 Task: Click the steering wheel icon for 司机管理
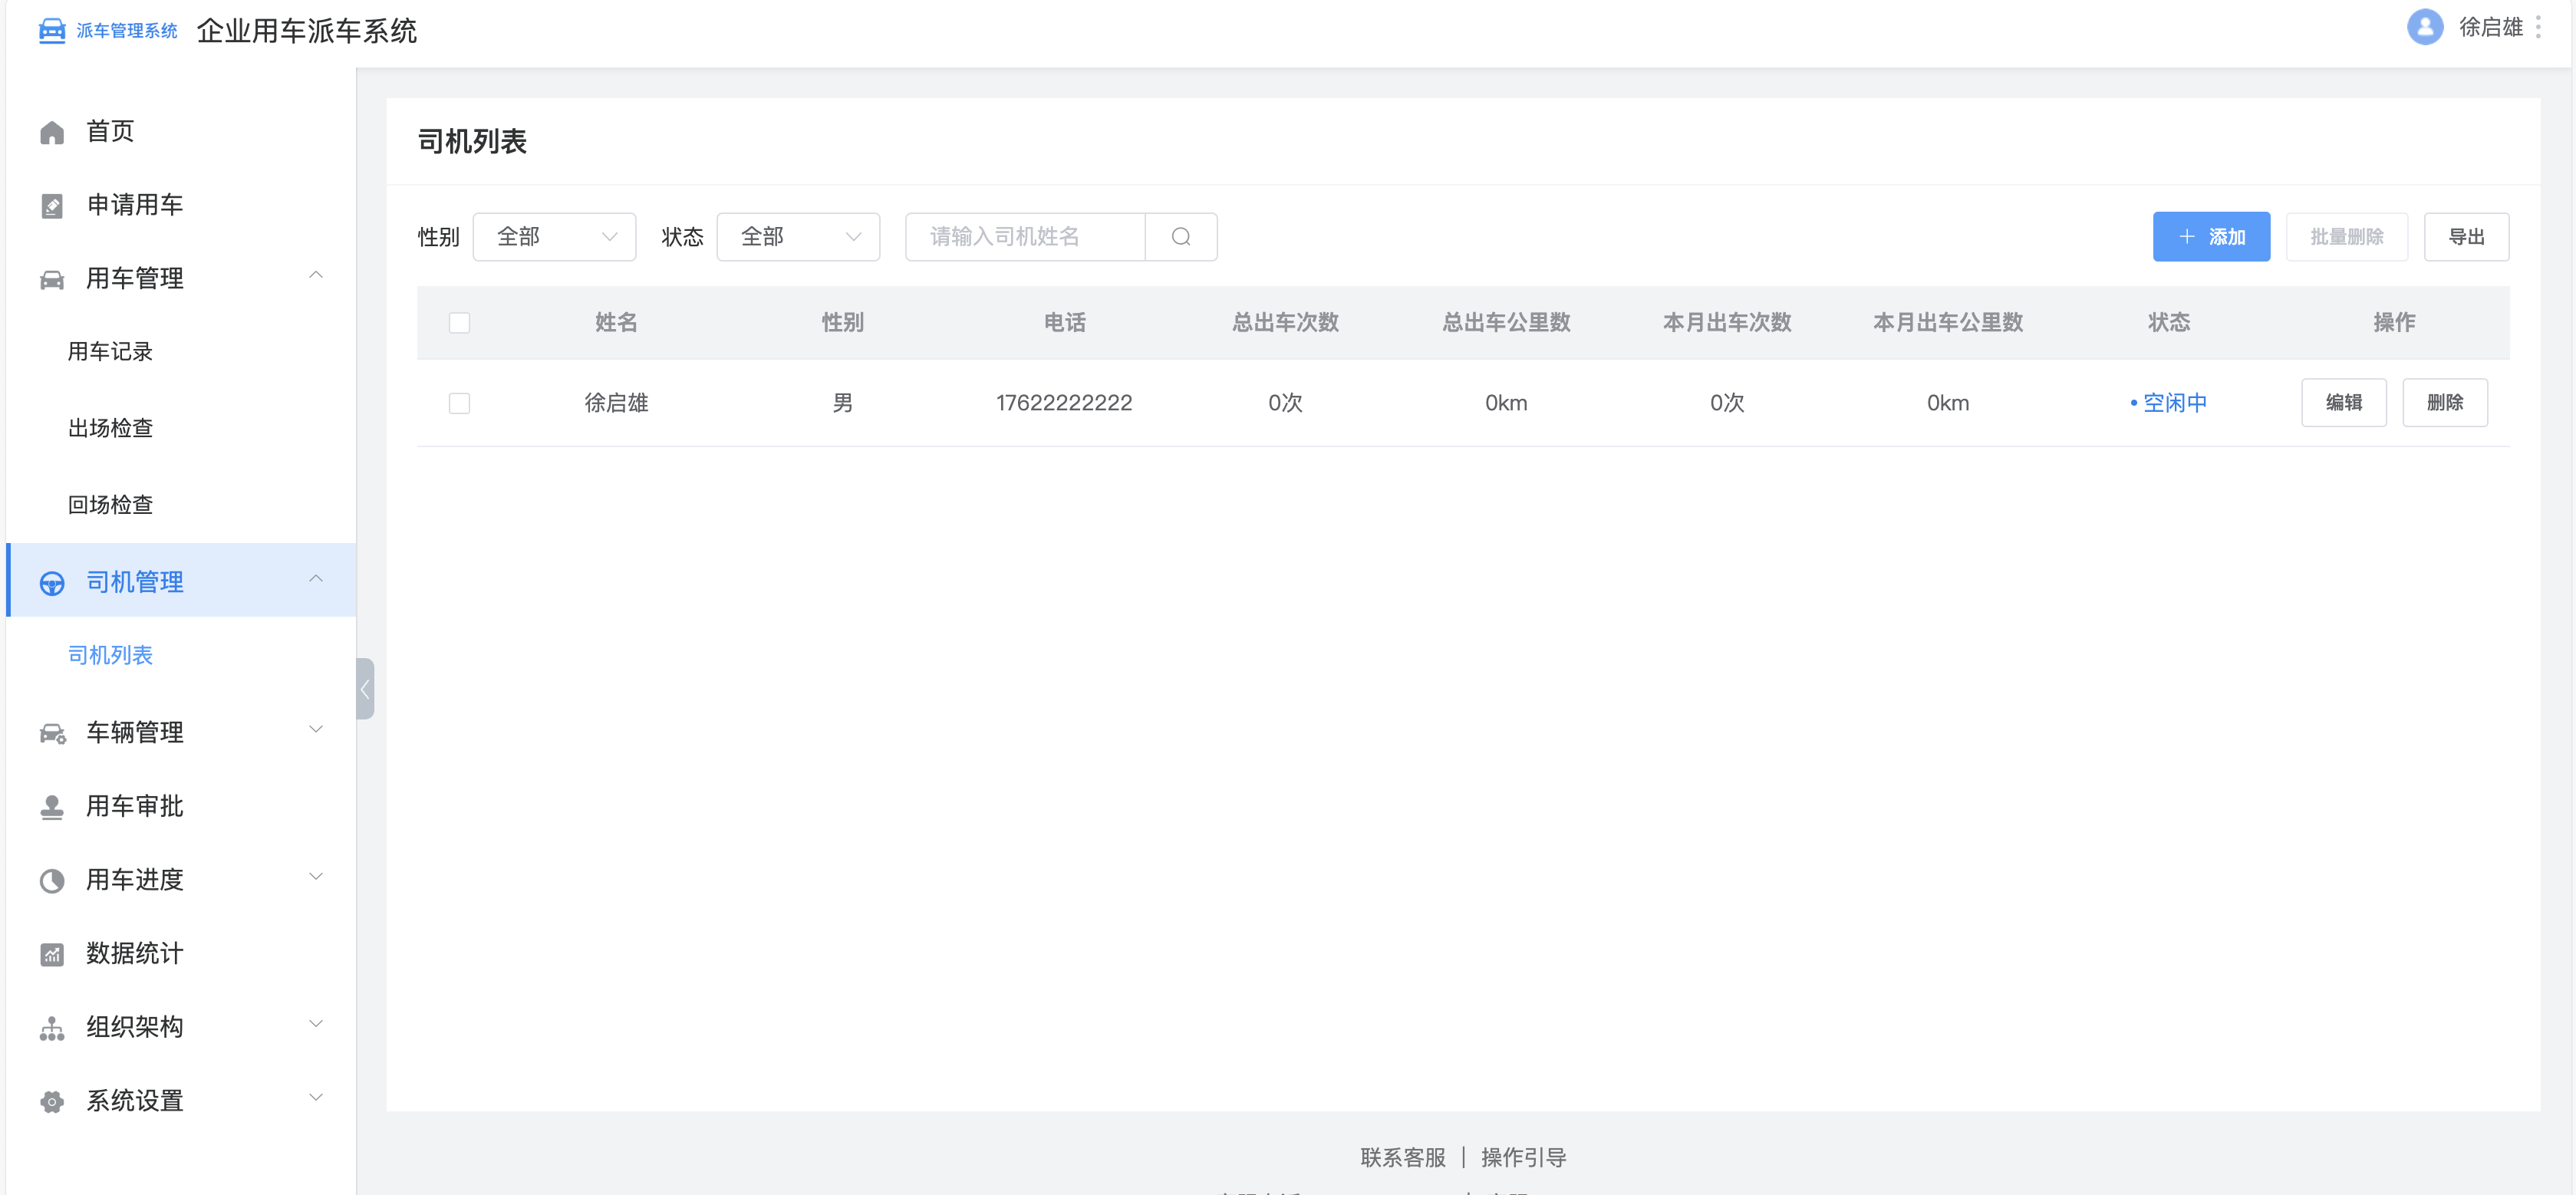click(52, 583)
